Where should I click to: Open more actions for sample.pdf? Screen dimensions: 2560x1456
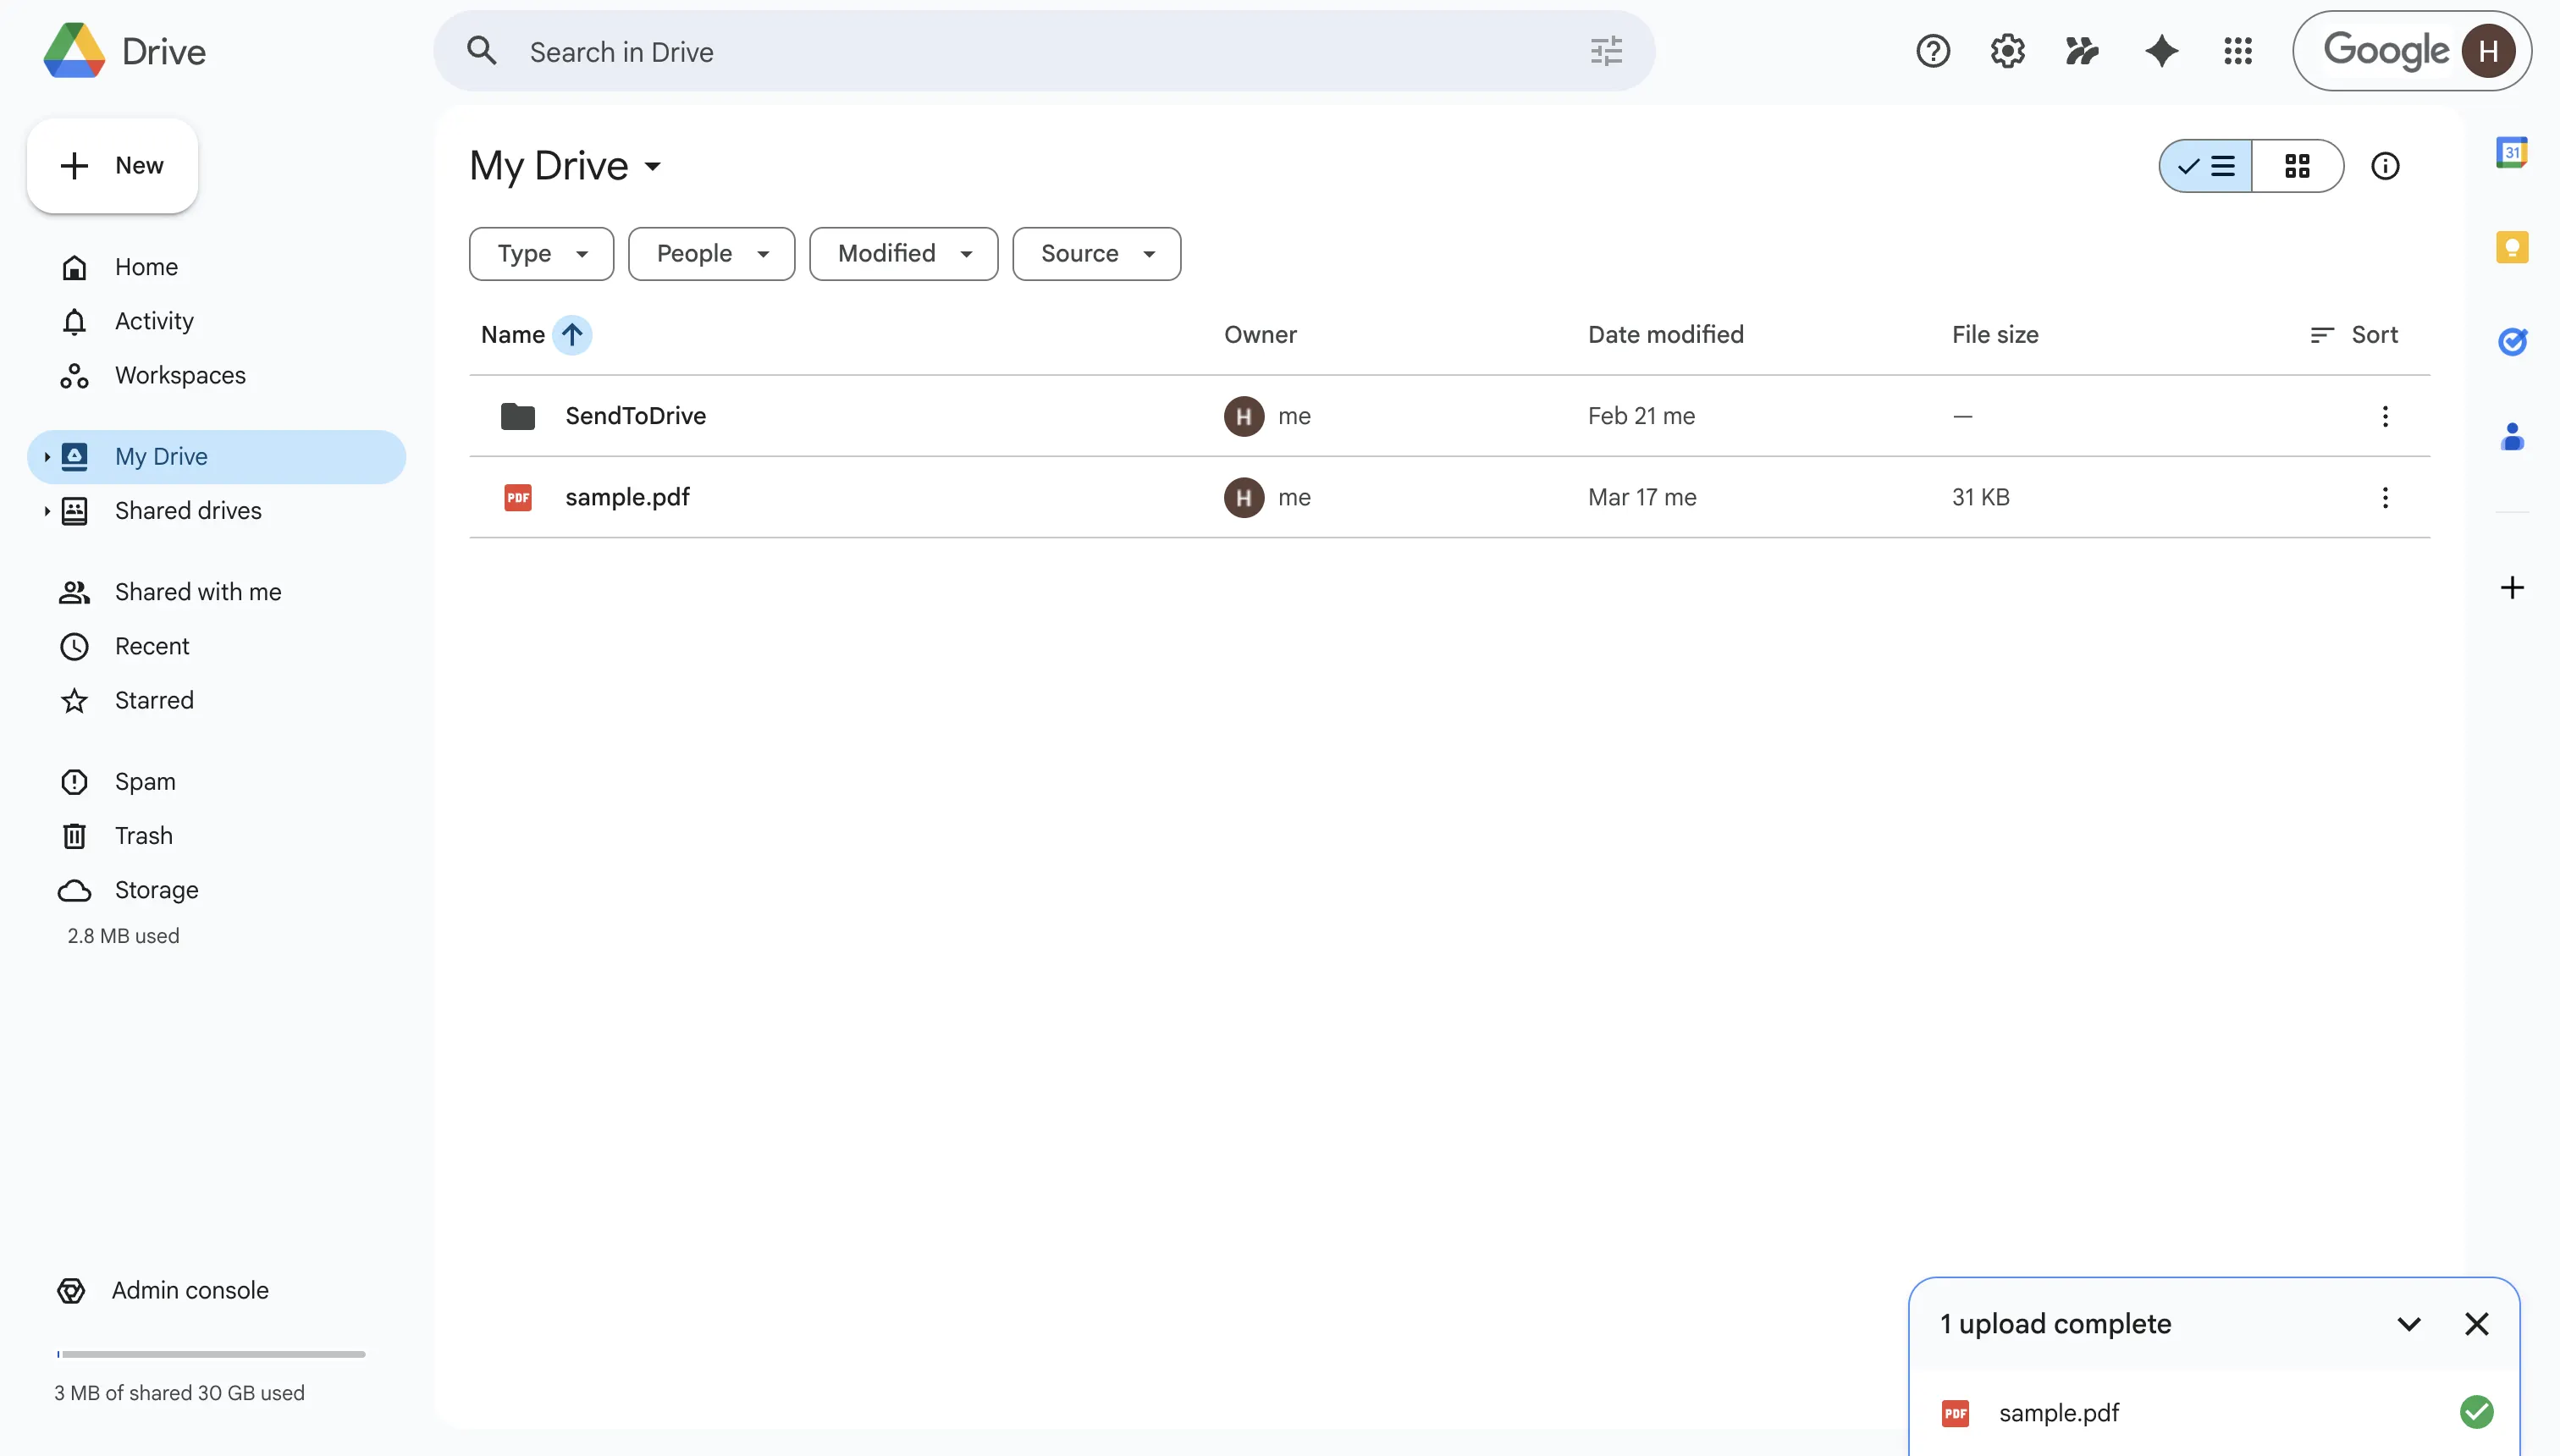point(2385,497)
